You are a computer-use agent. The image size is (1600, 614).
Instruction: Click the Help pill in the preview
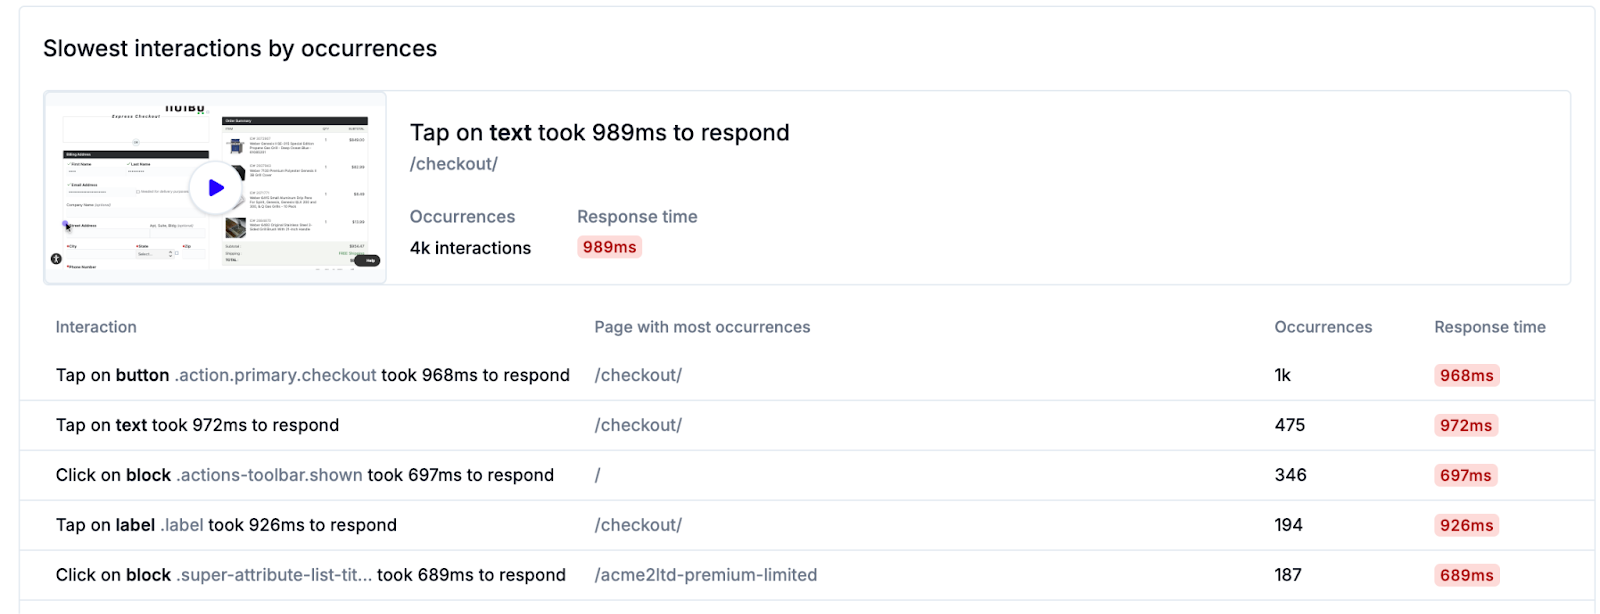click(x=368, y=260)
